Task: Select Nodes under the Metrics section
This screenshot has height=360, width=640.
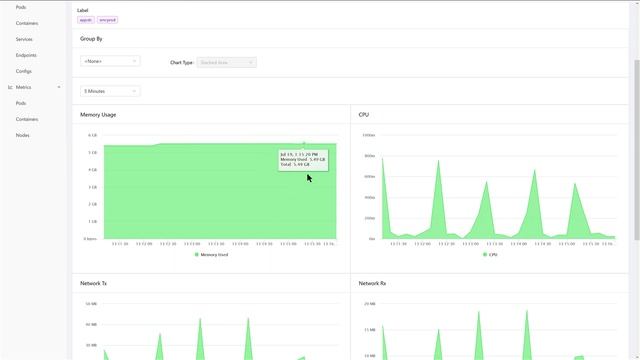Action: 22,135
